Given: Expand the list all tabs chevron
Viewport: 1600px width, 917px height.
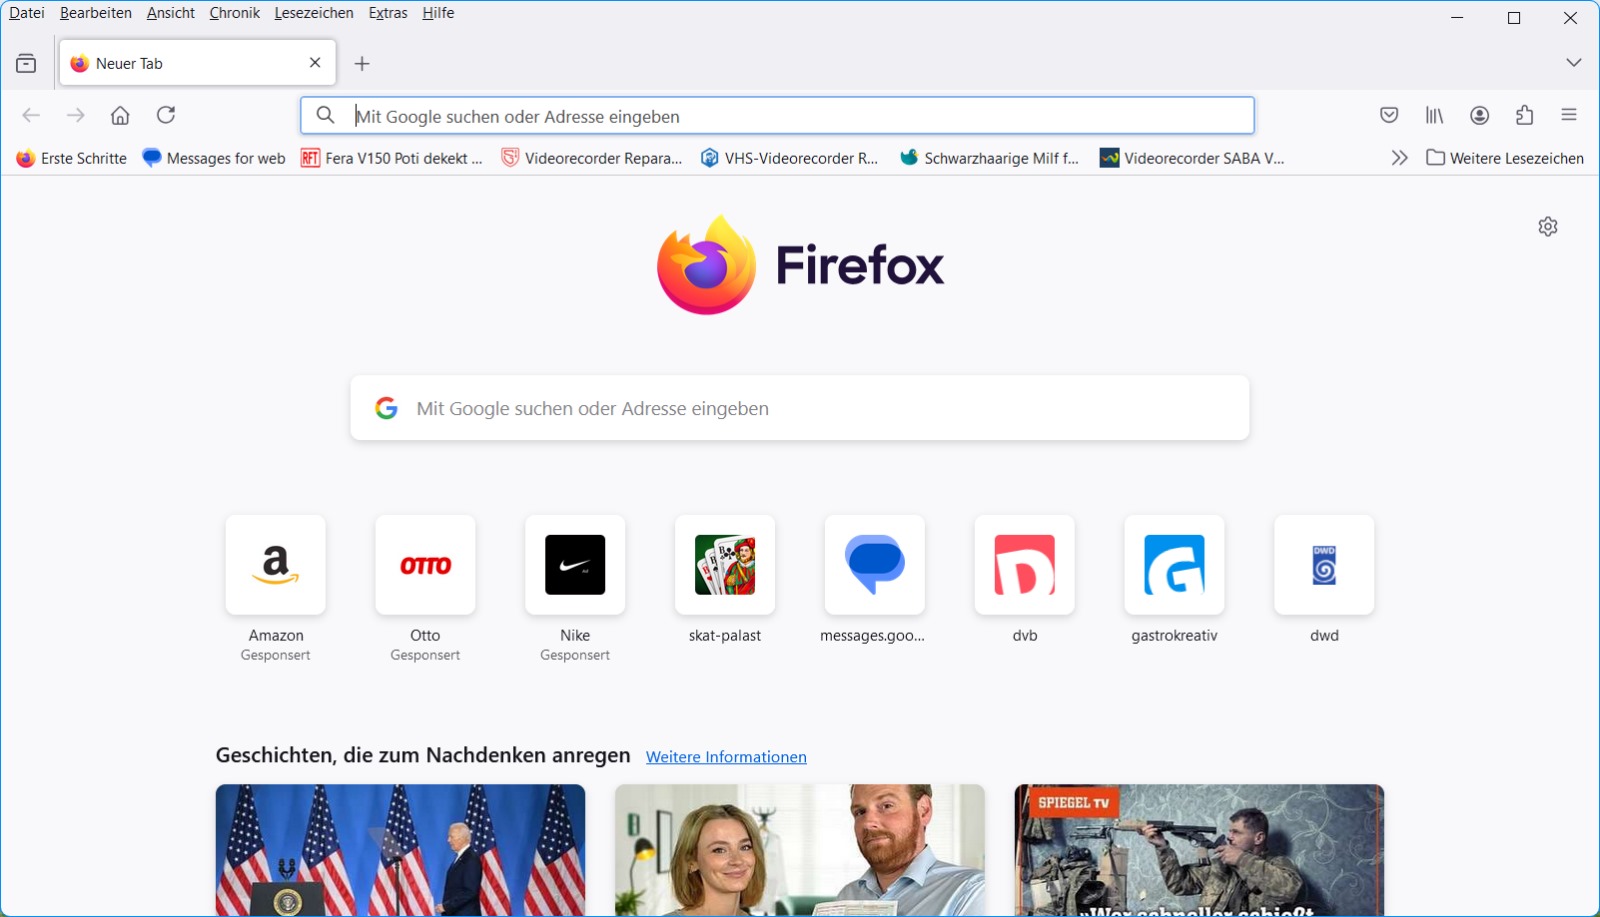Looking at the screenshot, I should point(1573,63).
